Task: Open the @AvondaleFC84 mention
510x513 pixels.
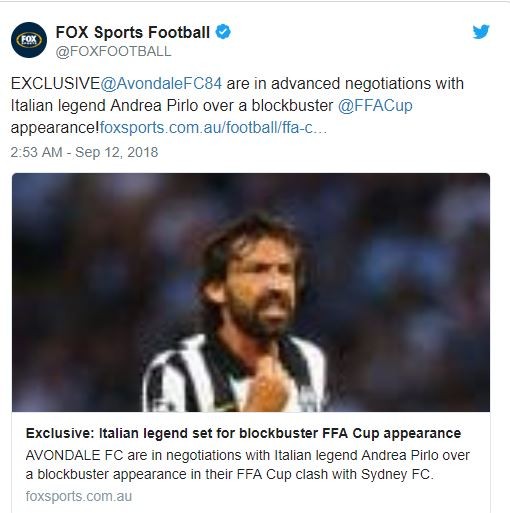Action: pyautogui.click(x=161, y=83)
